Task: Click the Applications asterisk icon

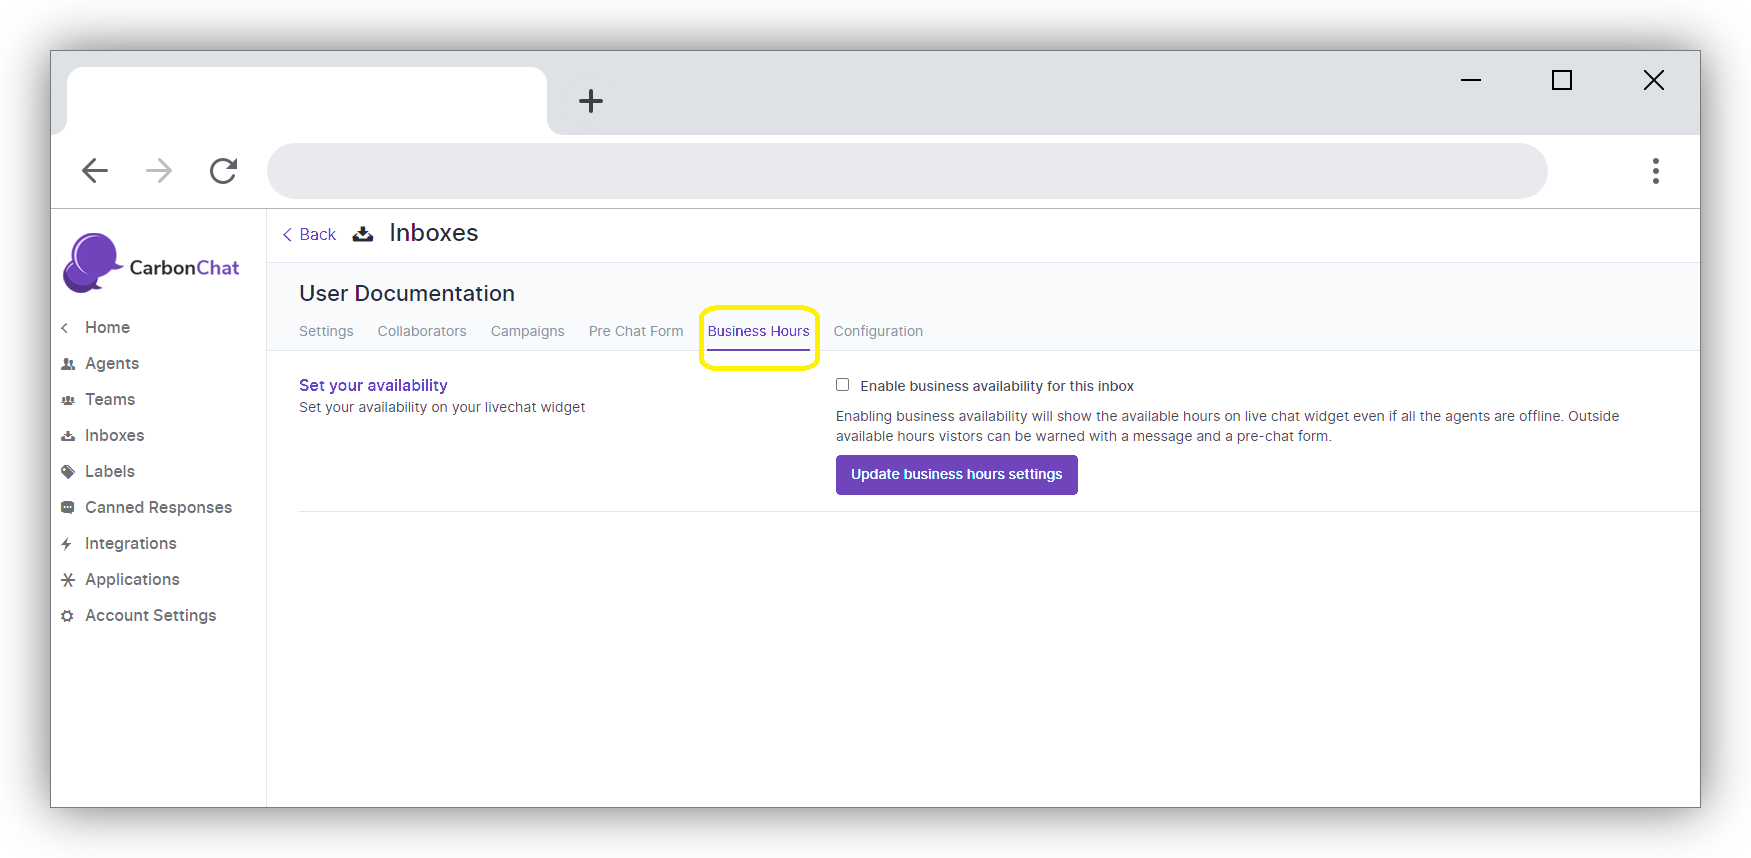Action: (68, 580)
